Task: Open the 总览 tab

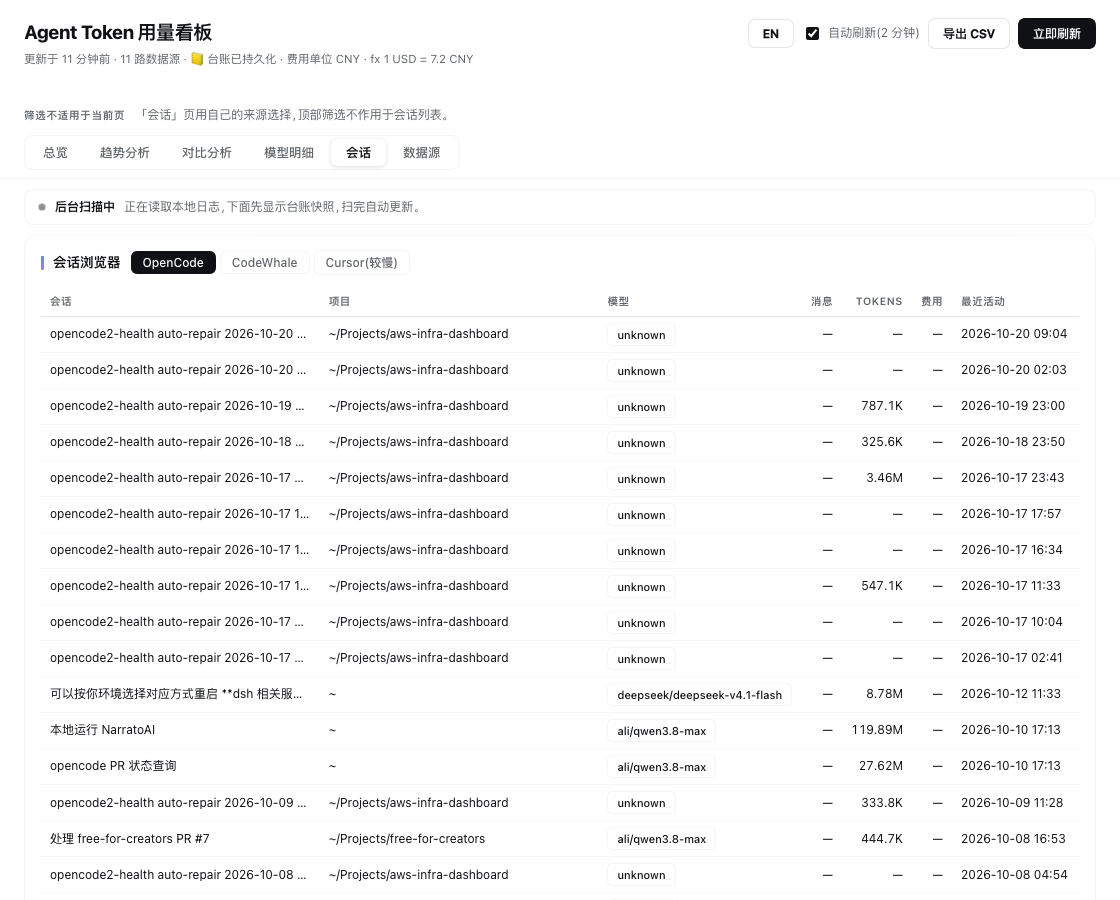Action: 55,153
